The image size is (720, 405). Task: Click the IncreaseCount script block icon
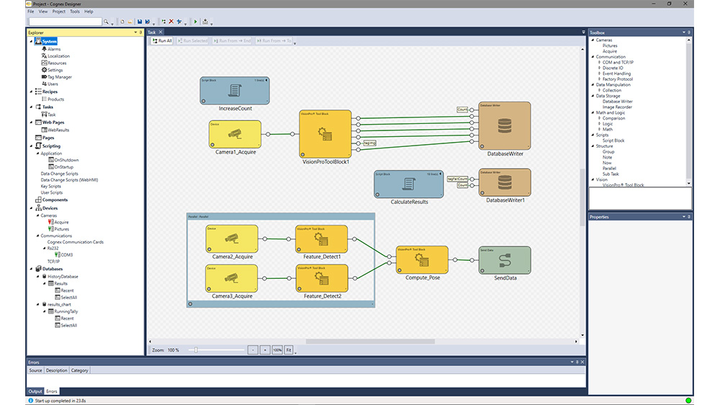tap(233, 91)
